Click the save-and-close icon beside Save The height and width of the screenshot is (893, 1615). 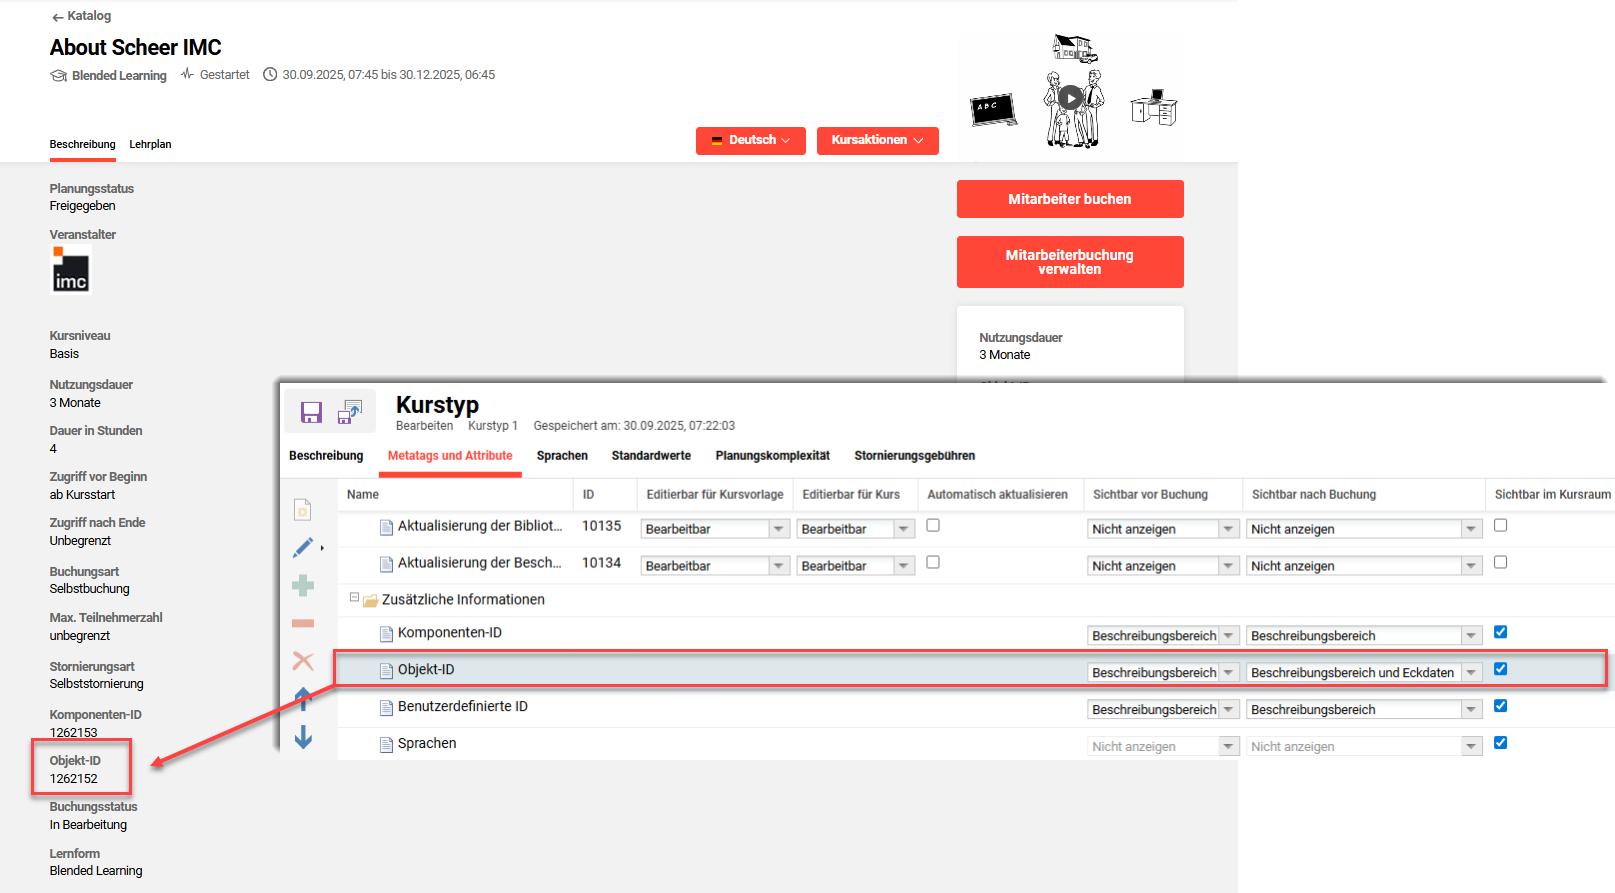point(350,412)
